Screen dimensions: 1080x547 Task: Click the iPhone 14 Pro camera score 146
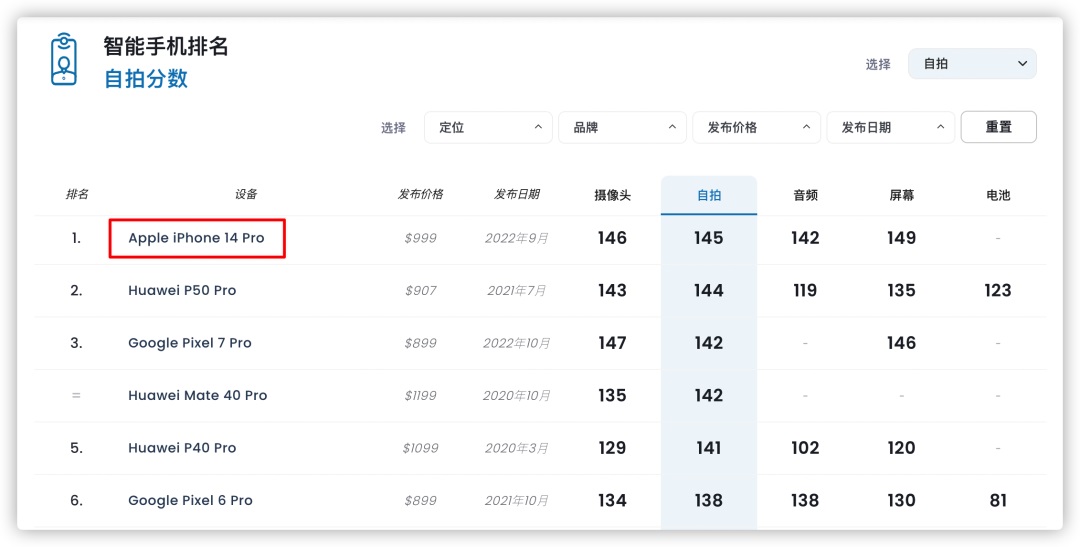coord(612,238)
